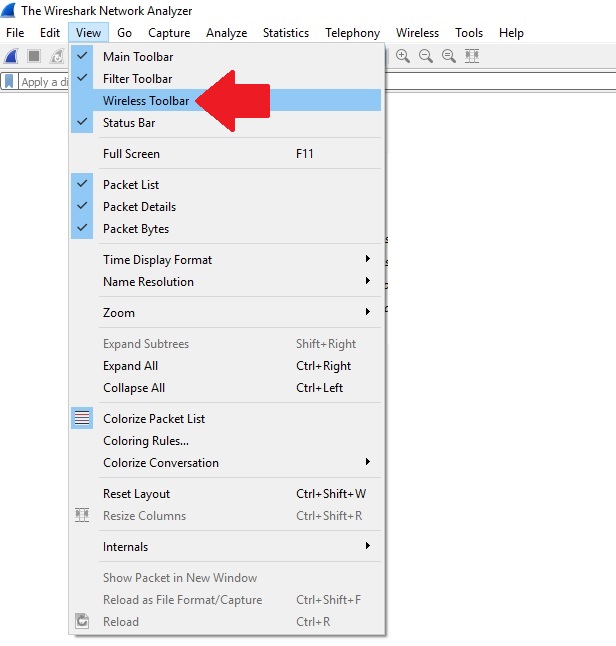This screenshot has height=646, width=616.
Task: Click the start capture shark fin icon
Action: [x=12, y=56]
